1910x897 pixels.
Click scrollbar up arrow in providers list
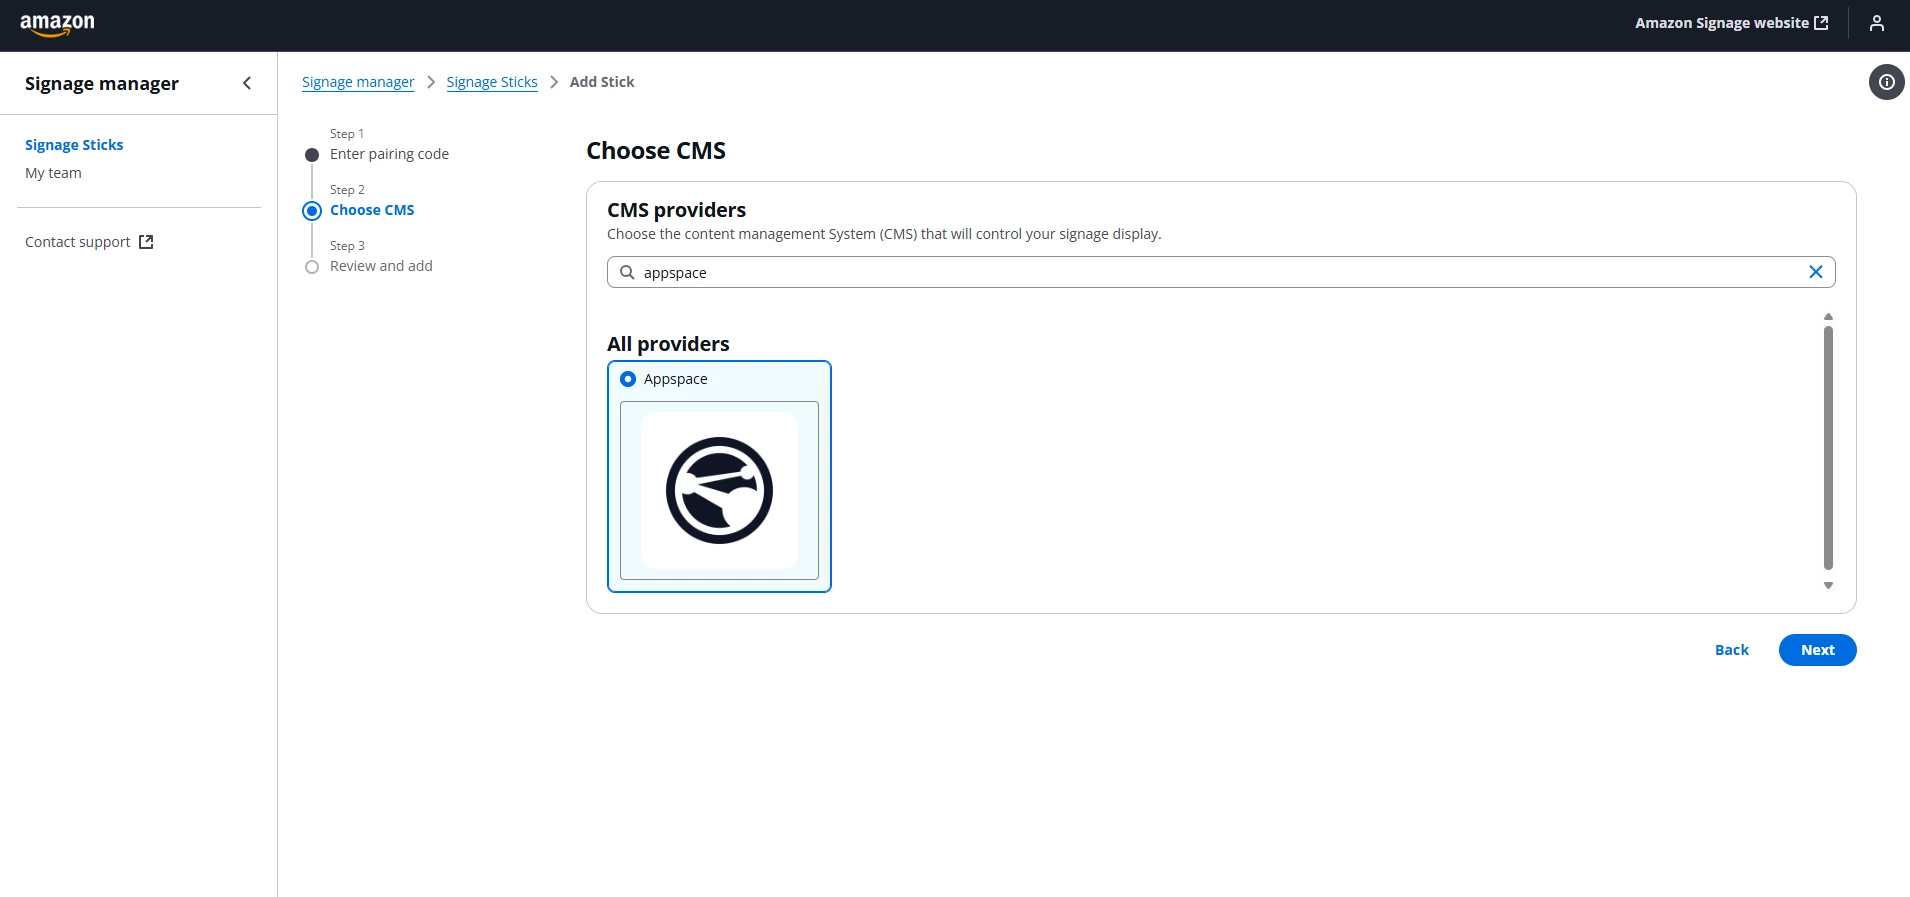[1828, 316]
